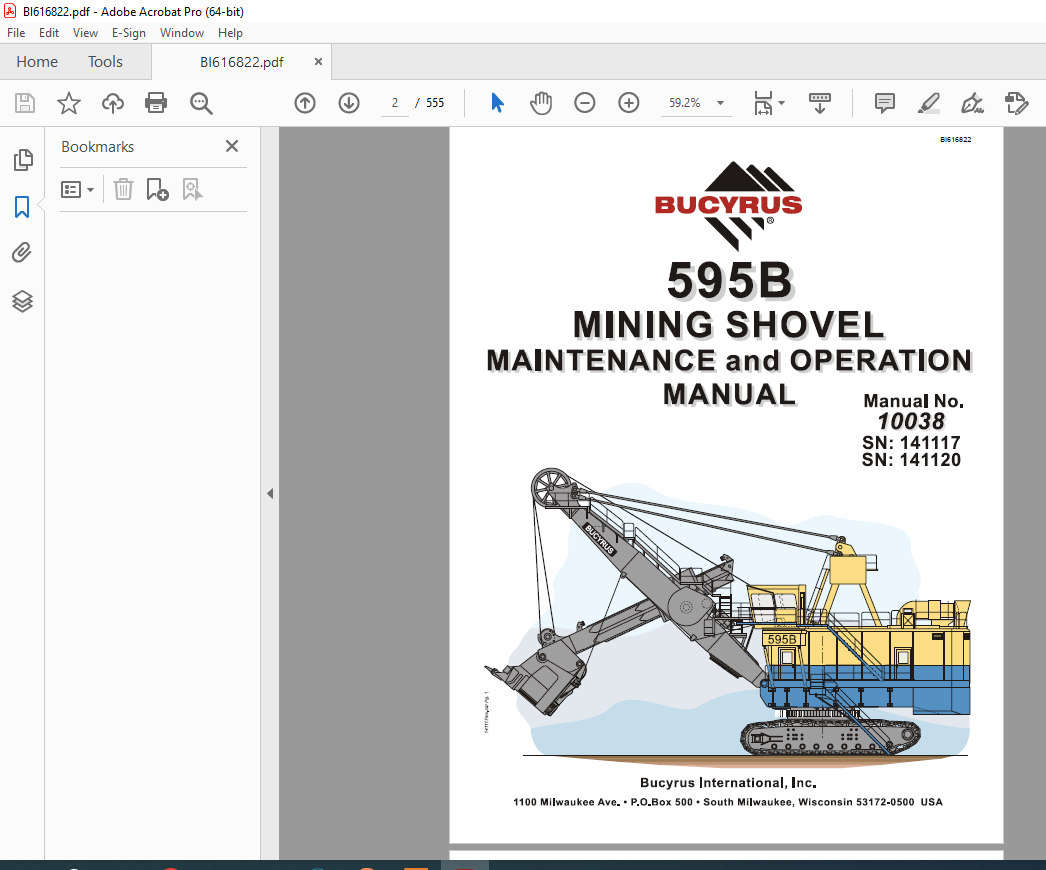1046x870 pixels.
Task: Add a sticky note comment
Action: pyautogui.click(x=885, y=103)
